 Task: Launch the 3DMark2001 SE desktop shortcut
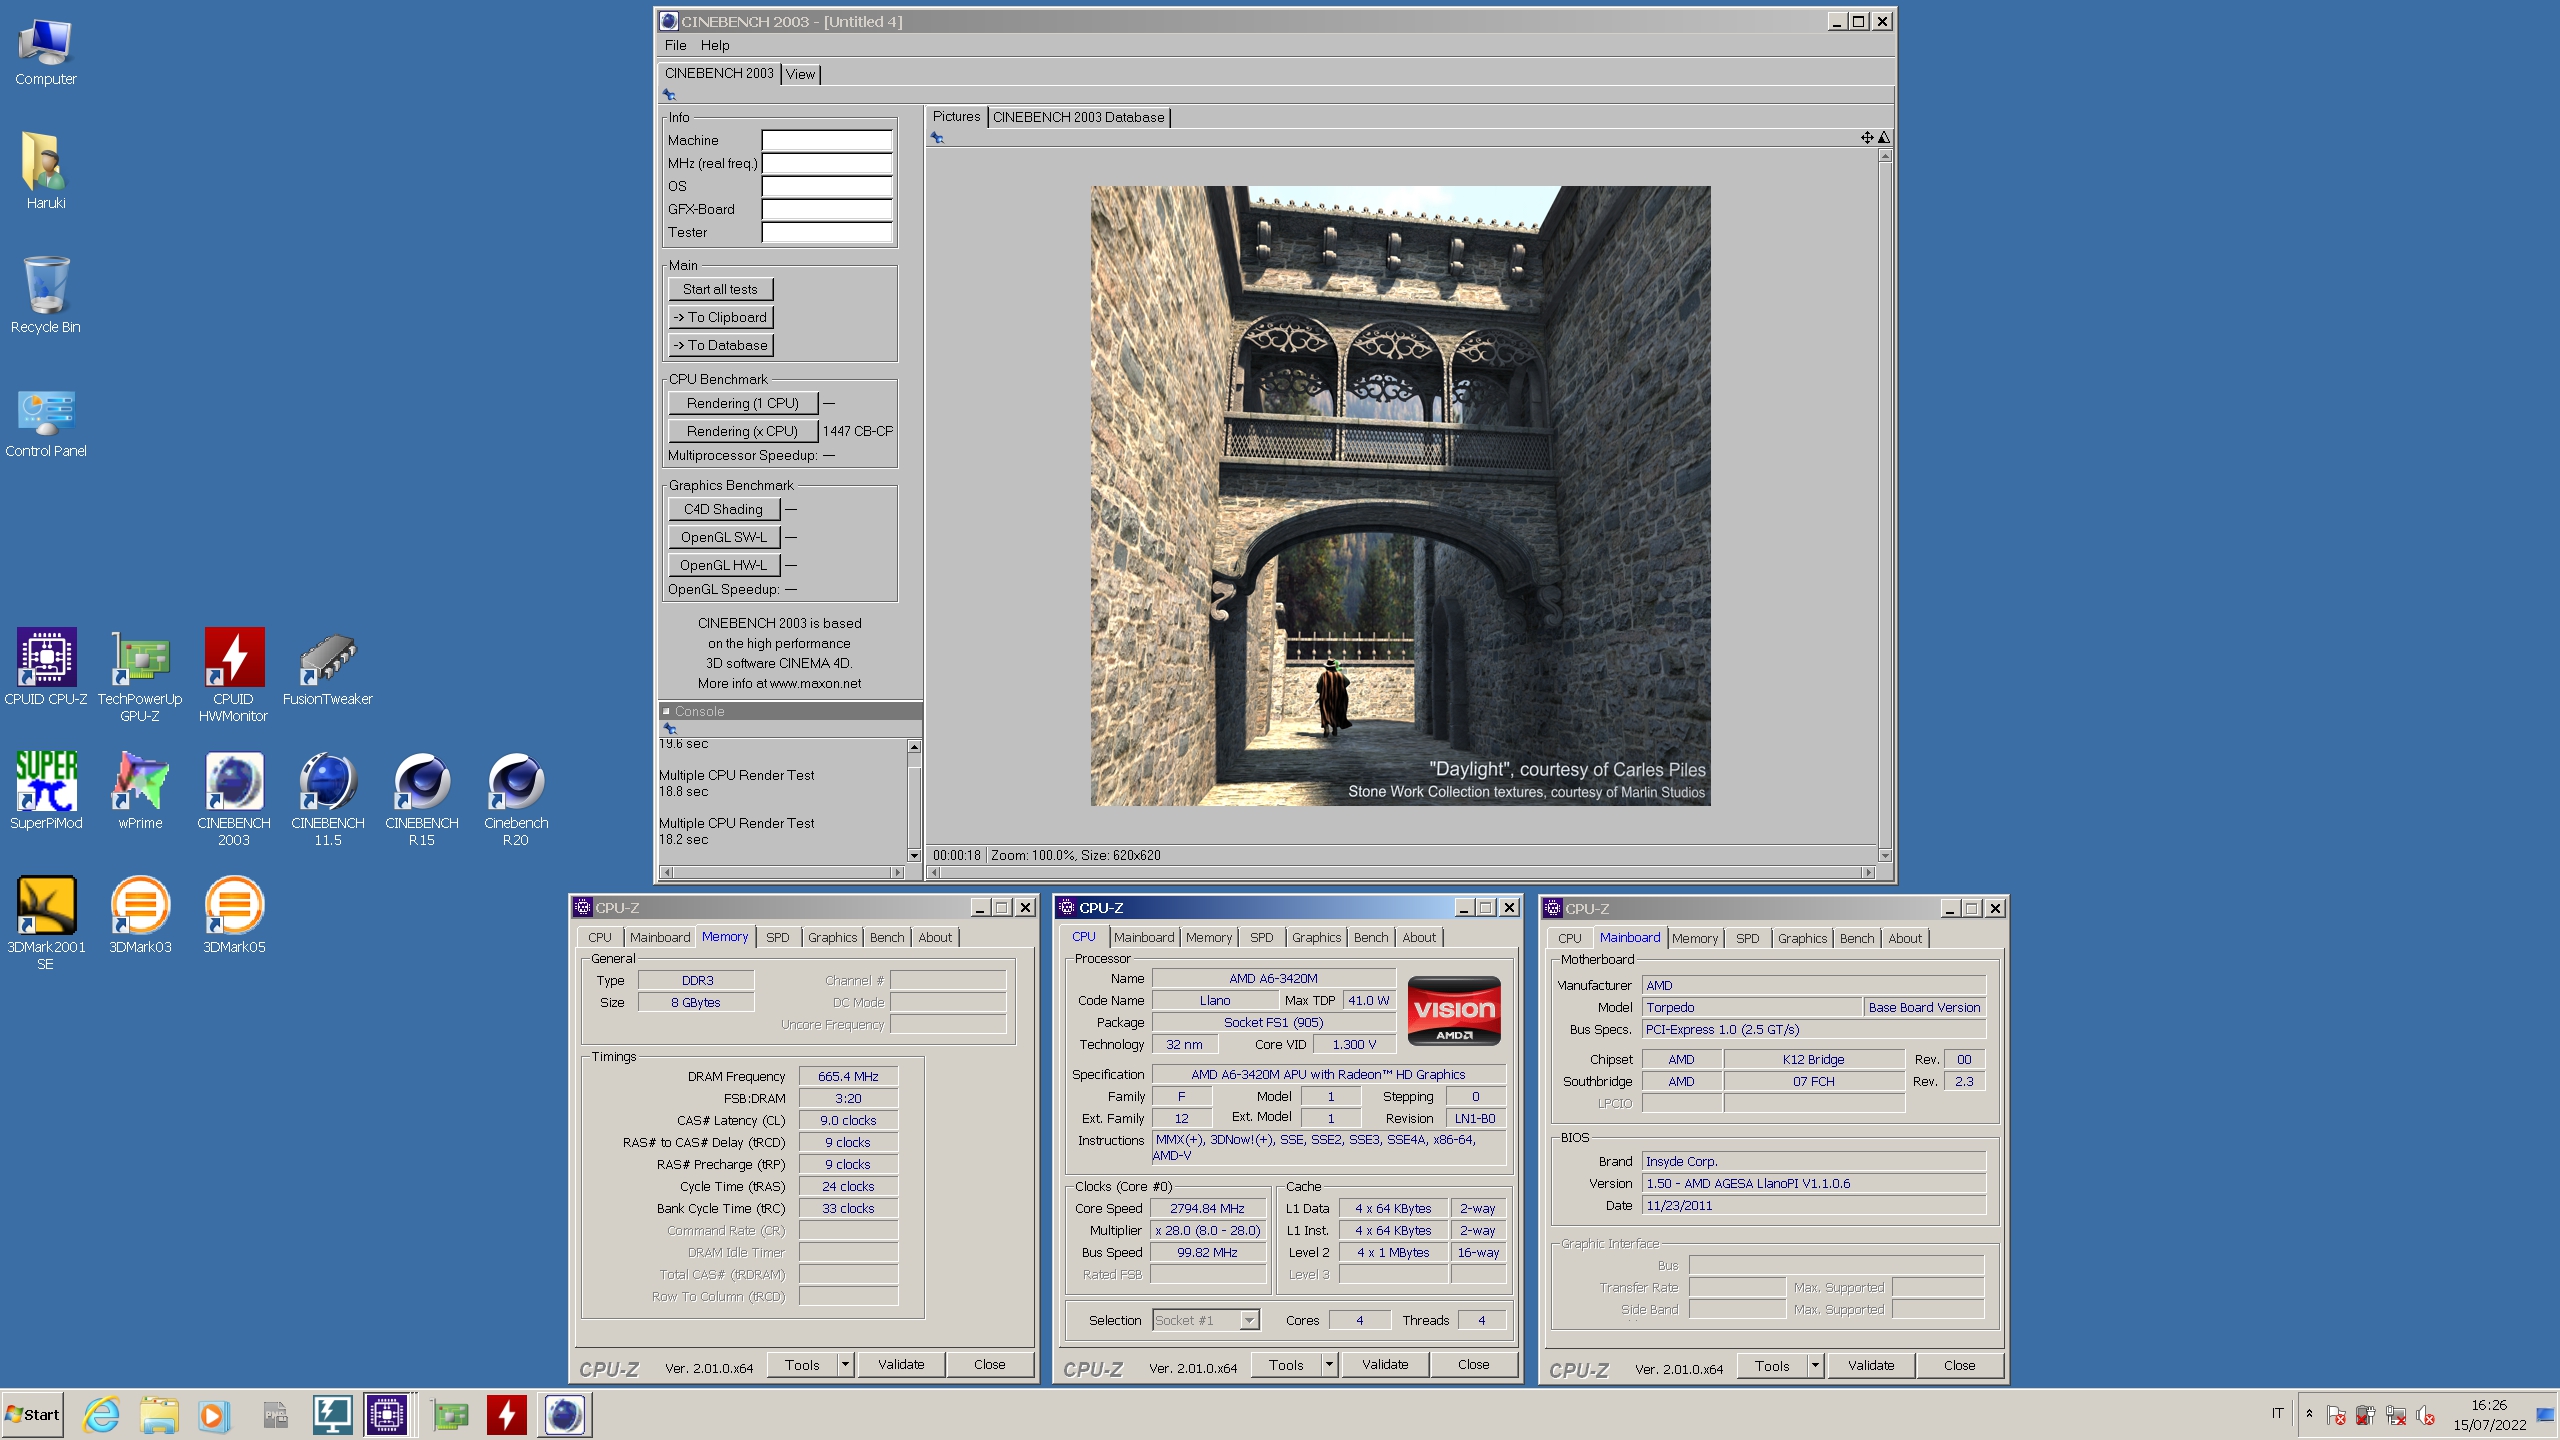coord(46,923)
